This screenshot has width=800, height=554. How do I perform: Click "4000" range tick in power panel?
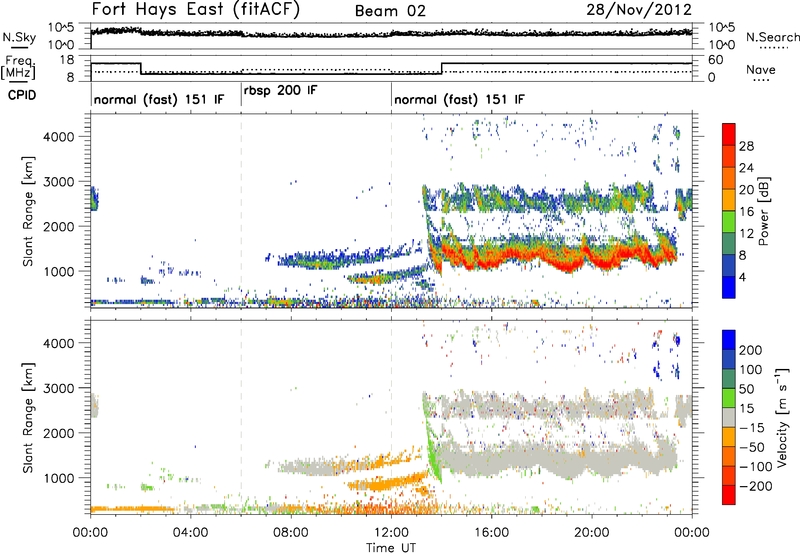coord(58,136)
